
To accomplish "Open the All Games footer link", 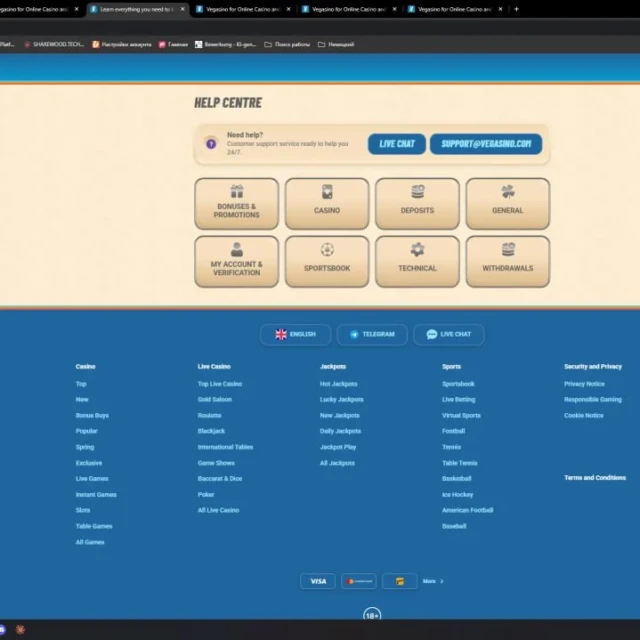I will point(90,542).
